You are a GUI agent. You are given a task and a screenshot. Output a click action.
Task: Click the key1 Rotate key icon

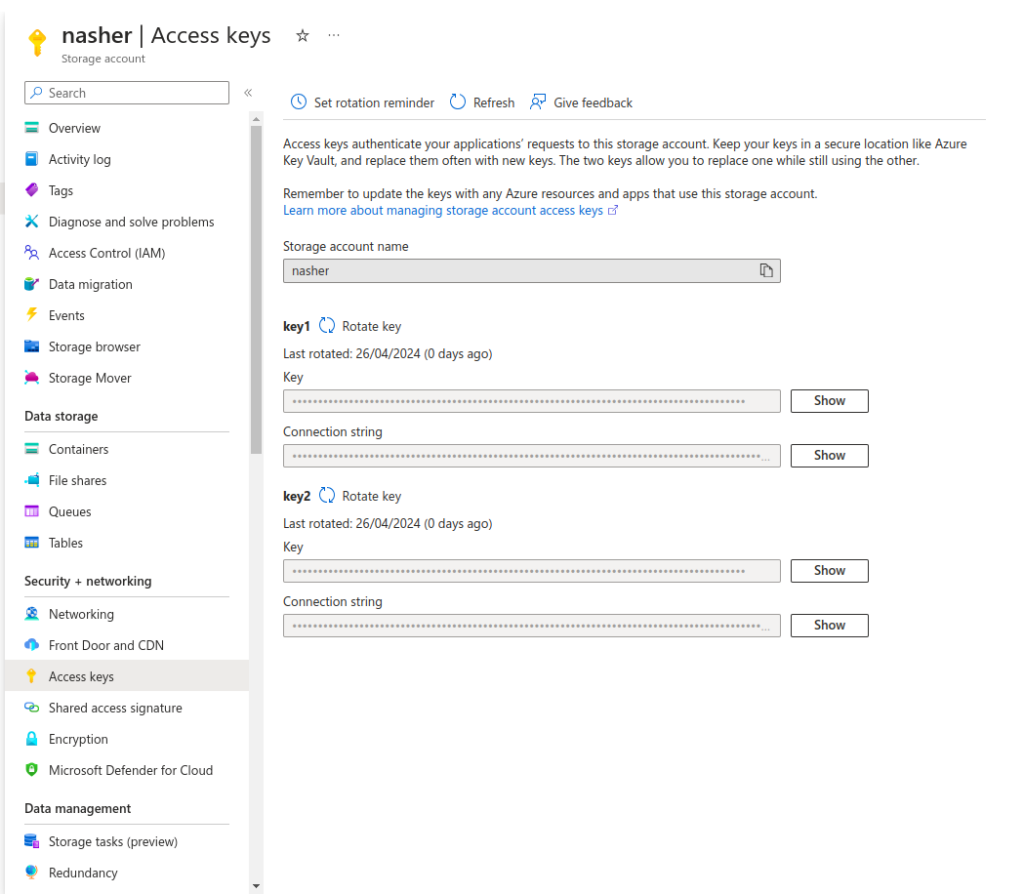[327, 326]
